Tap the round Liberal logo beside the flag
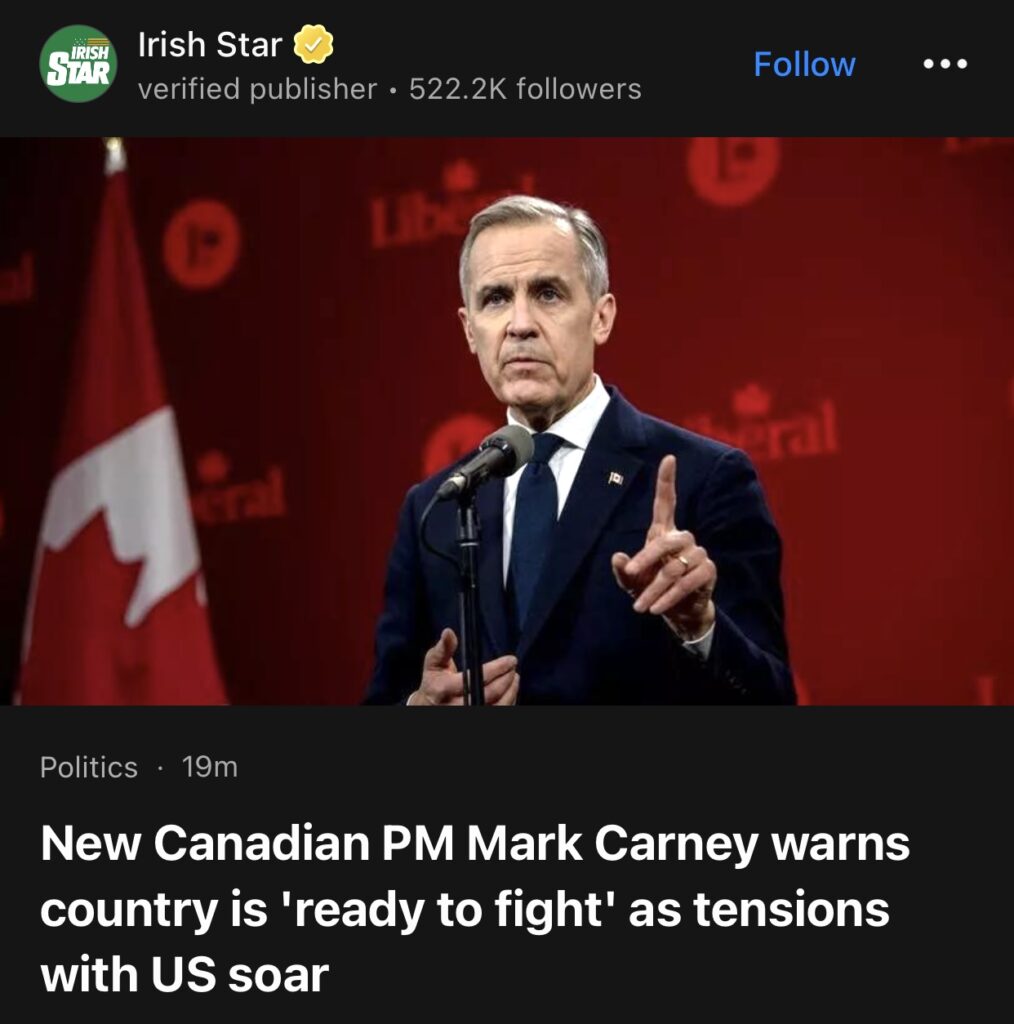The width and height of the screenshot is (1014, 1024). 202,244
